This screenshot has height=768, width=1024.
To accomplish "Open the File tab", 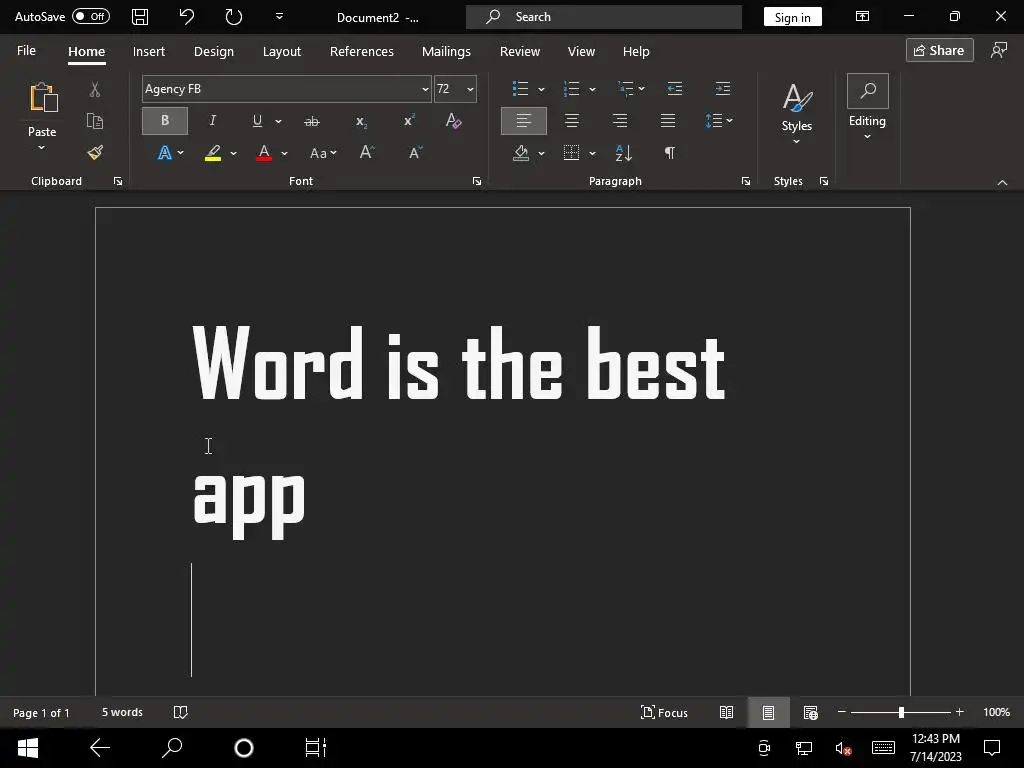I will tap(26, 51).
